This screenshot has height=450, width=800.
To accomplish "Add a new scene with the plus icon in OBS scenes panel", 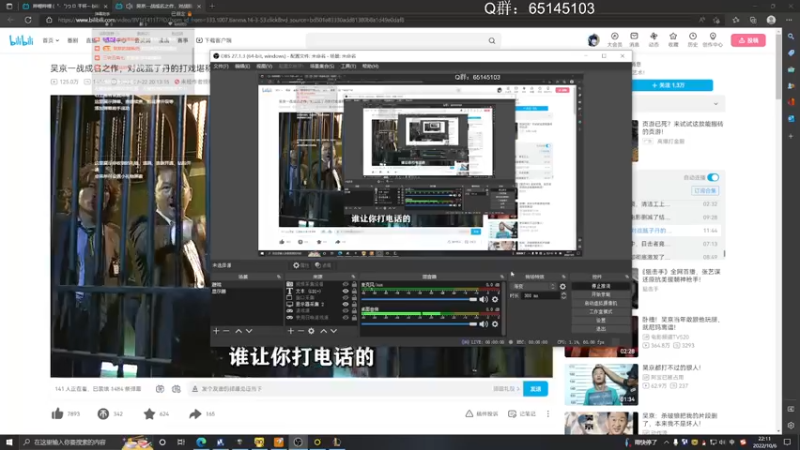I will coord(216,331).
